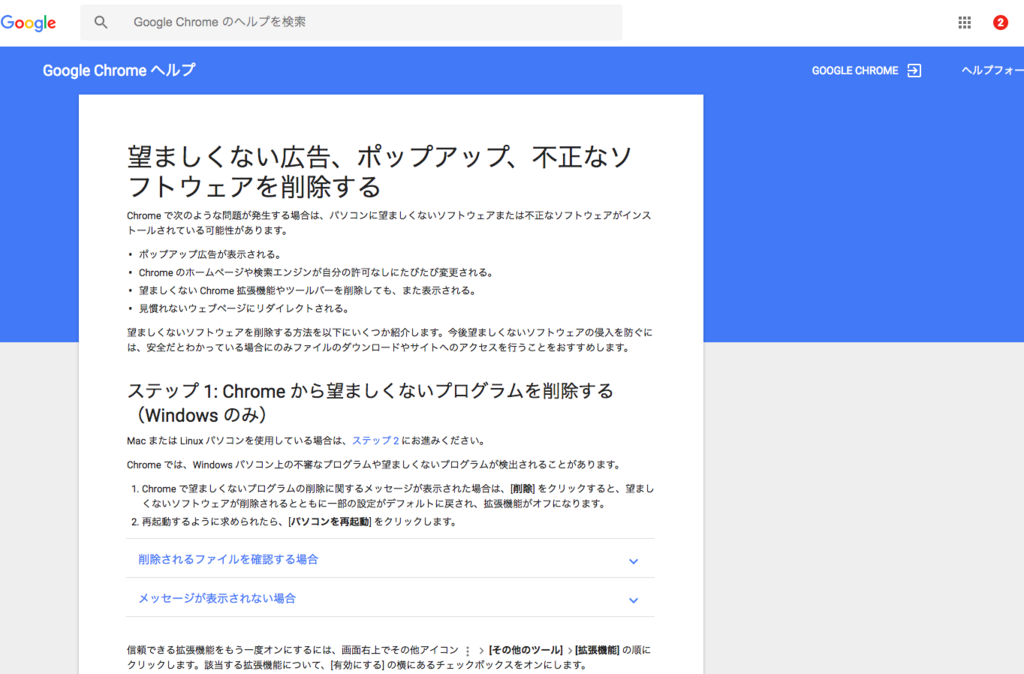Open the red notifications badge

[1000, 23]
